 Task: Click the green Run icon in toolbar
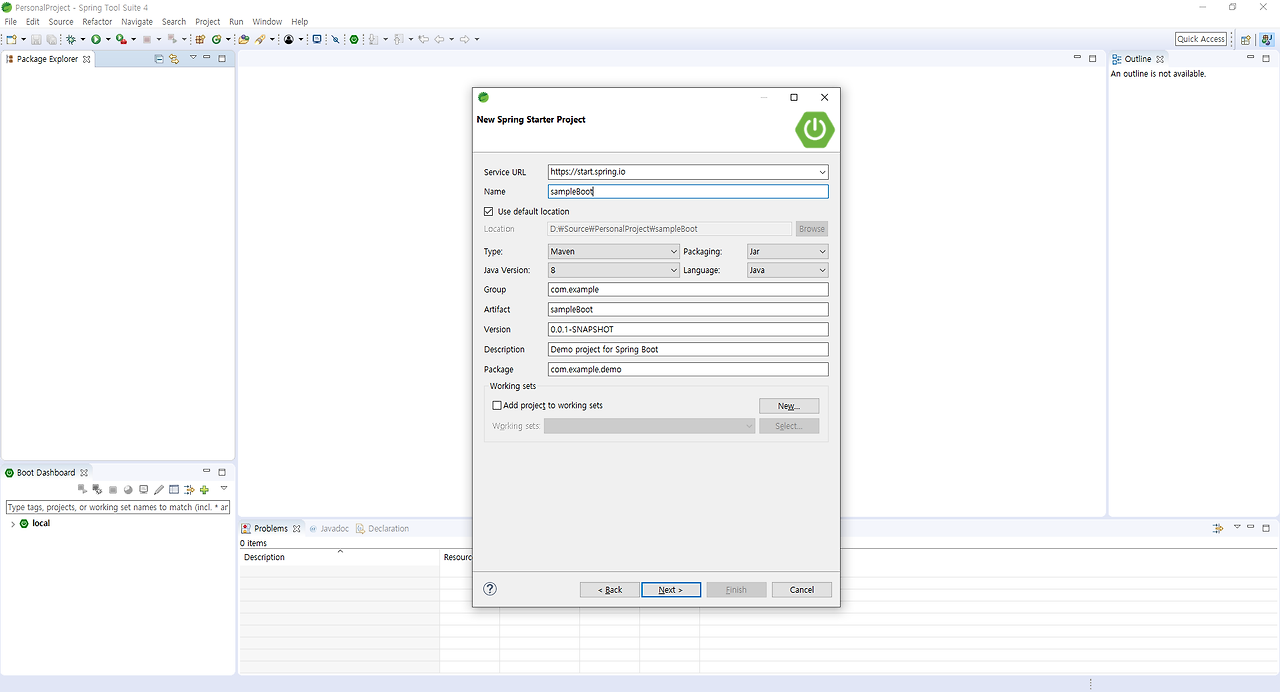point(96,39)
